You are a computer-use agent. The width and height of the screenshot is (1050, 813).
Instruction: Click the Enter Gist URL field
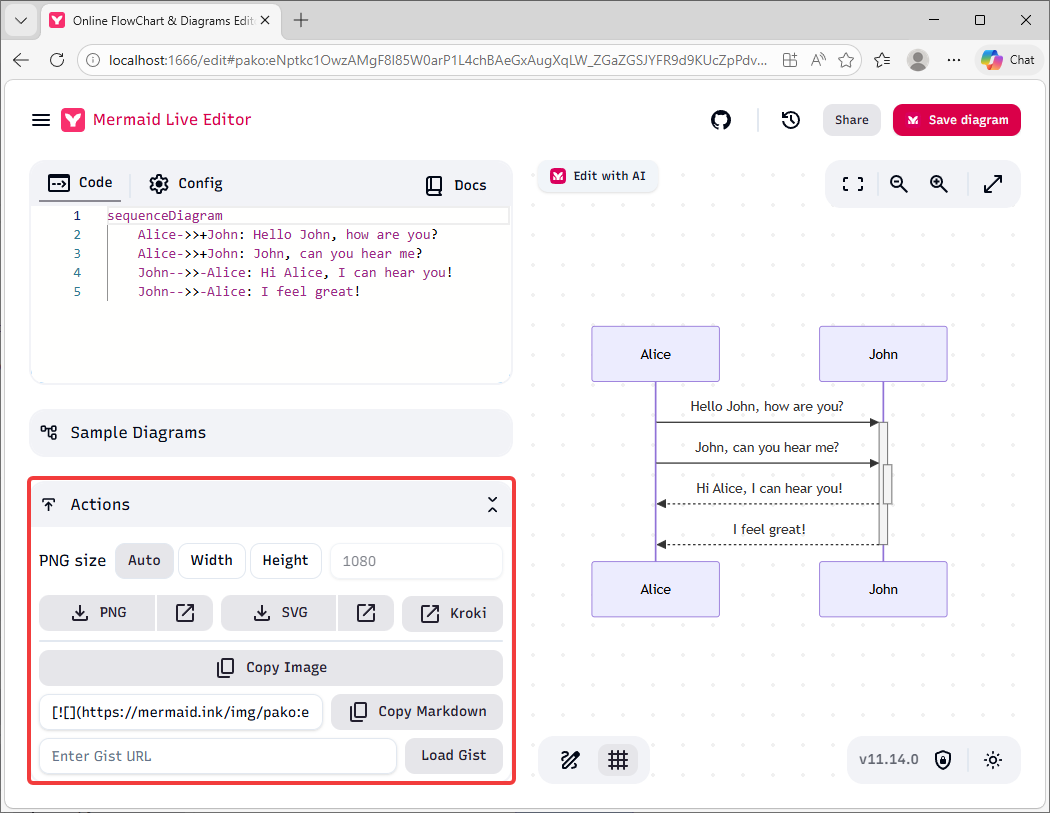pyautogui.click(x=218, y=756)
